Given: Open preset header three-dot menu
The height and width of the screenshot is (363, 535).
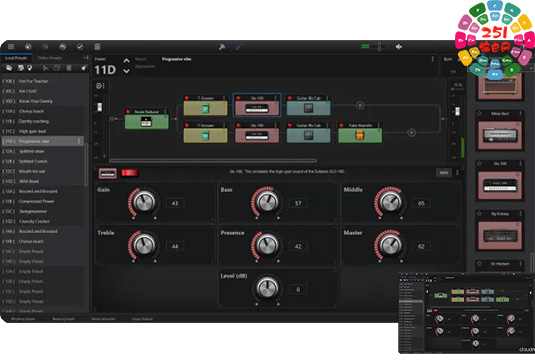Looking at the screenshot, I should tap(433, 59).
